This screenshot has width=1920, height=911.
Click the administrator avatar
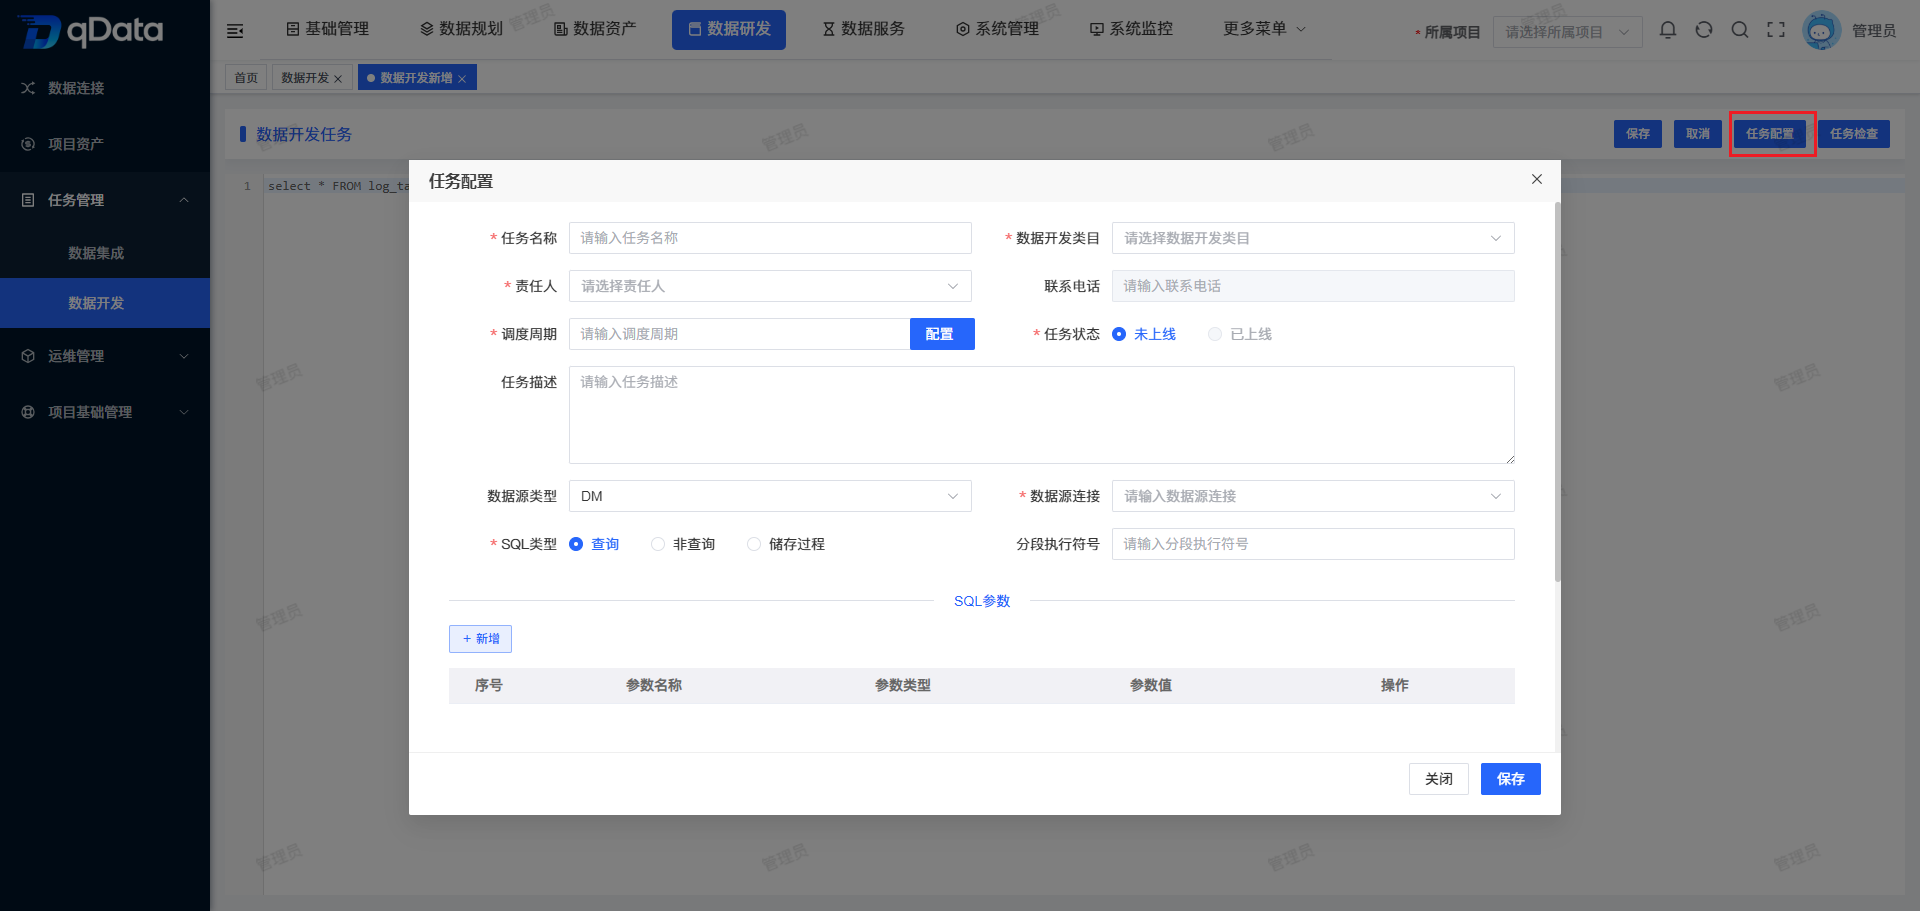pos(1821,31)
